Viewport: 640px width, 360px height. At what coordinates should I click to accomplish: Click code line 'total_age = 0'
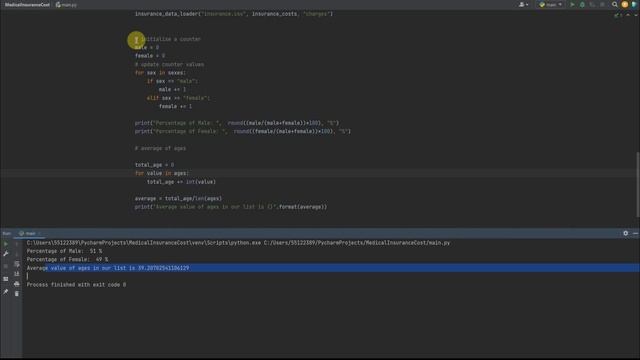[154, 165]
